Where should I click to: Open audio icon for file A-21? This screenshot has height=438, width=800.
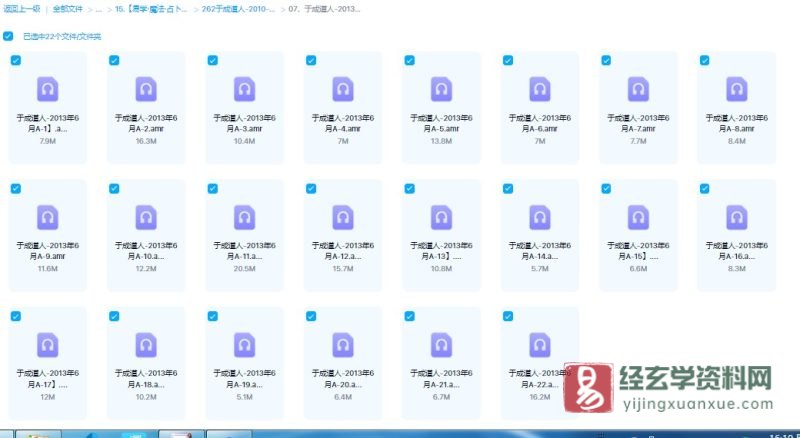pyautogui.click(x=441, y=345)
